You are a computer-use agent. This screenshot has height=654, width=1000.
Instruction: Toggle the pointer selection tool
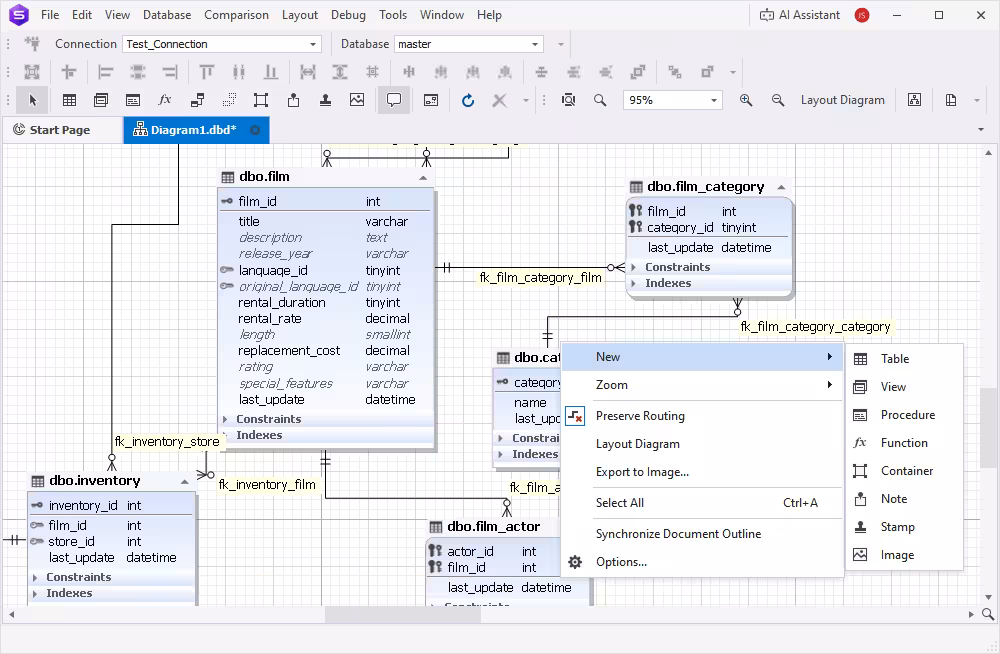[33, 100]
